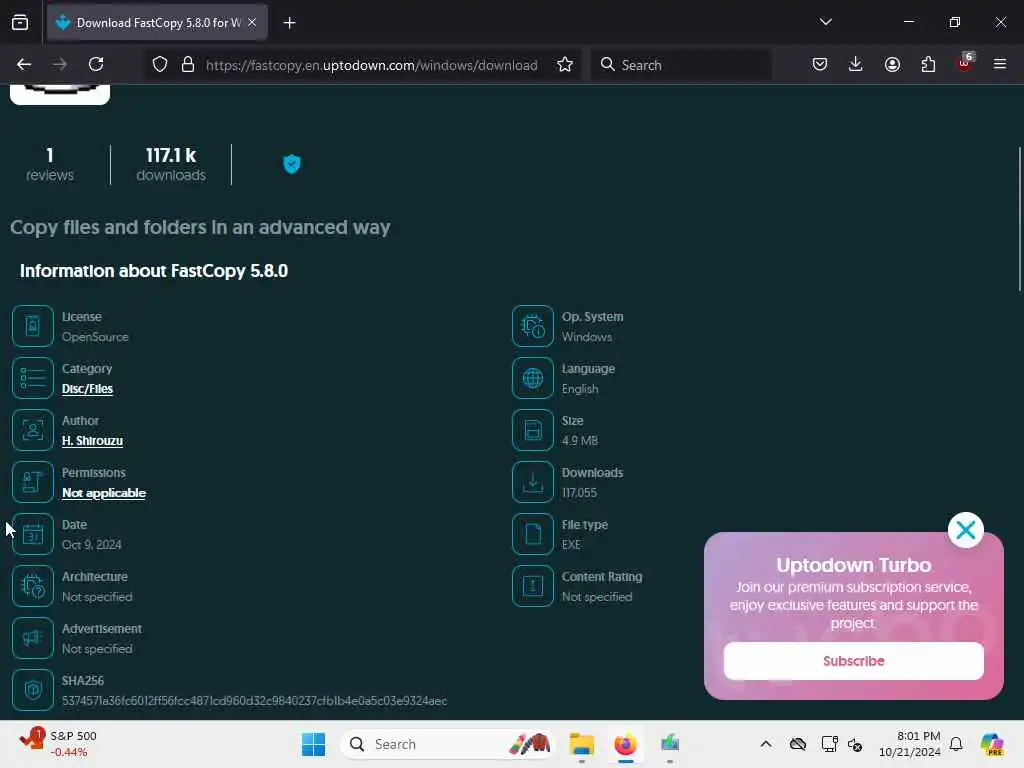The height and width of the screenshot is (768, 1024).
Task: Click the File type document icon
Action: click(x=533, y=534)
